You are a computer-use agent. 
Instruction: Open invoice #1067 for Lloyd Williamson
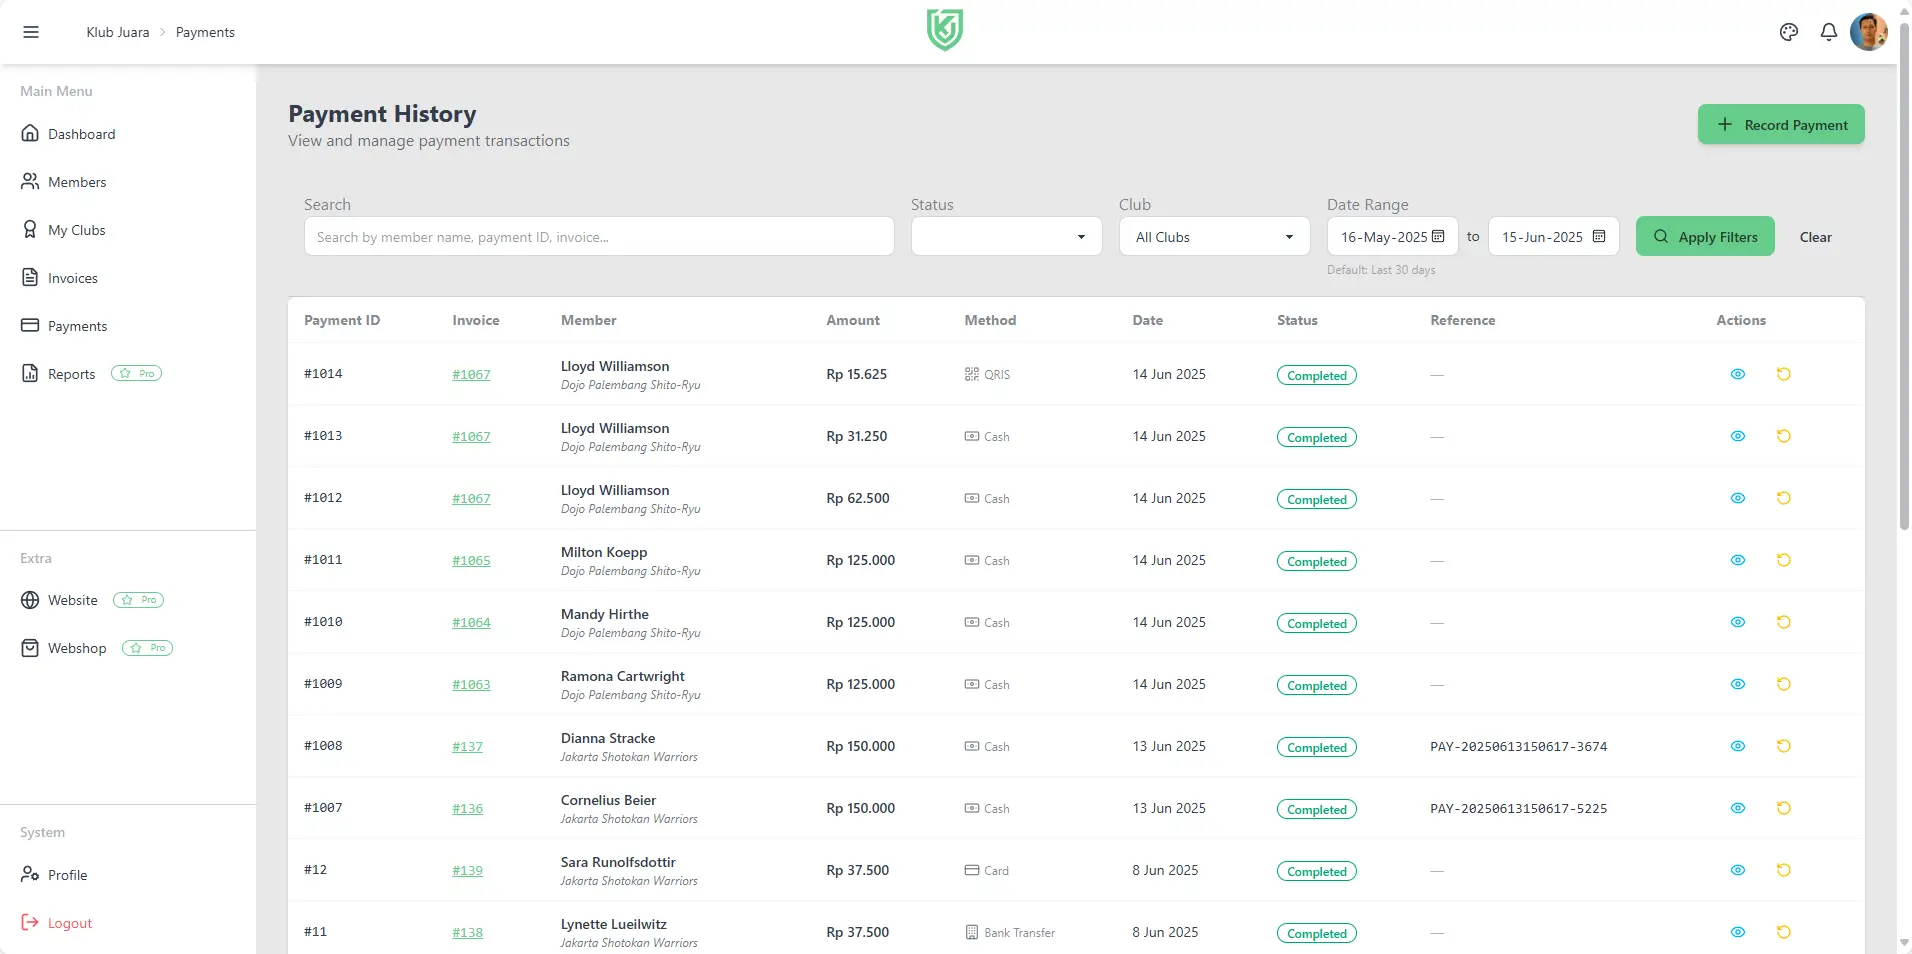(471, 375)
